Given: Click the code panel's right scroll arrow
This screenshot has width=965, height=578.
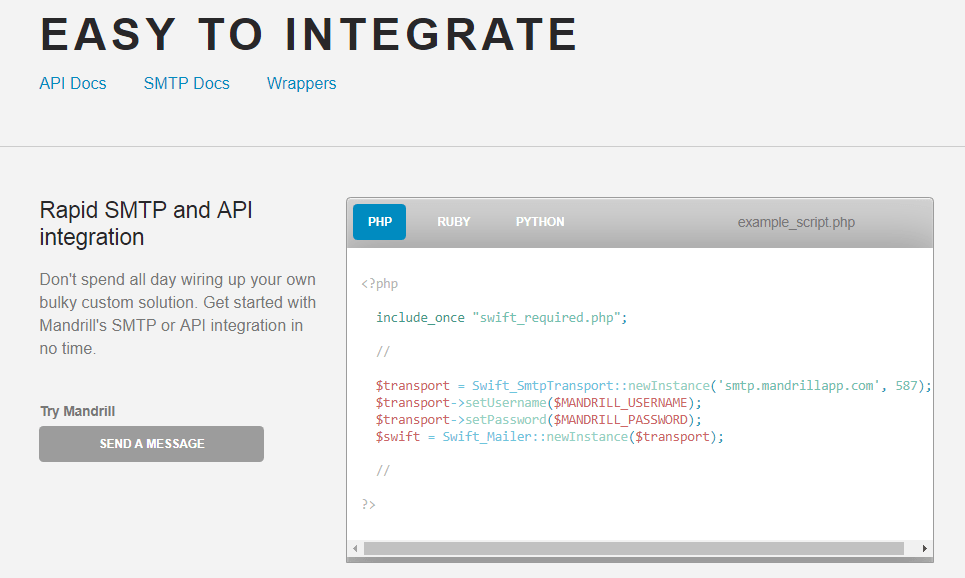Looking at the screenshot, I should coord(924,548).
